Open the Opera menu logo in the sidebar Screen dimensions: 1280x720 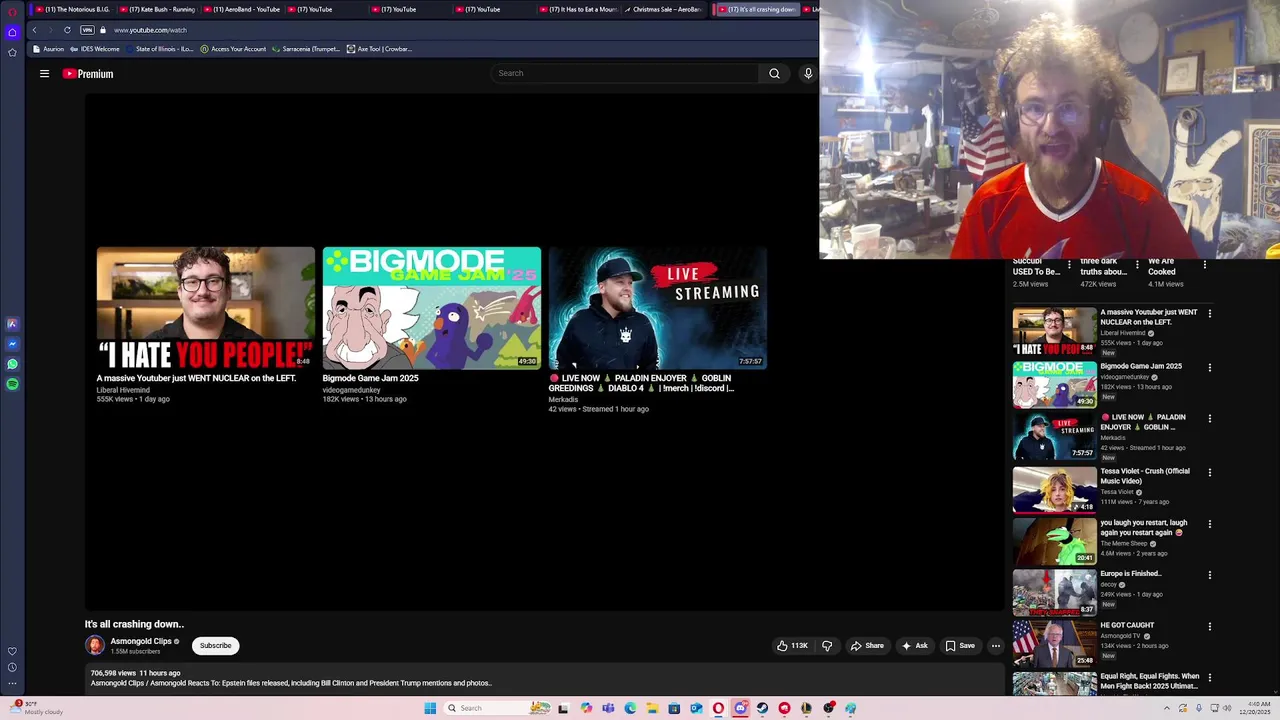click(x=12, y=11)
